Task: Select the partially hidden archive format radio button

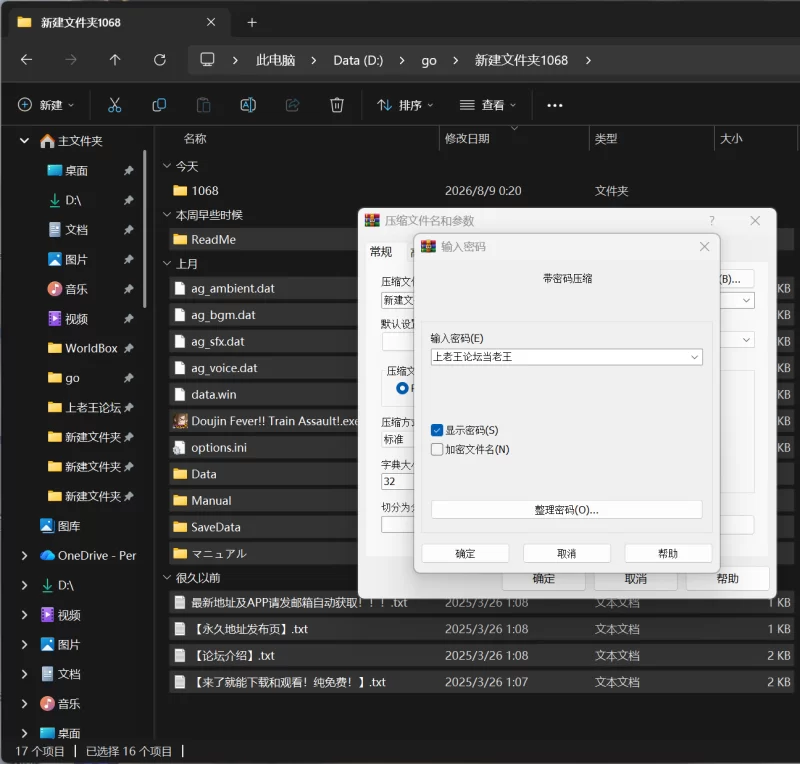Action: [402, 388]
